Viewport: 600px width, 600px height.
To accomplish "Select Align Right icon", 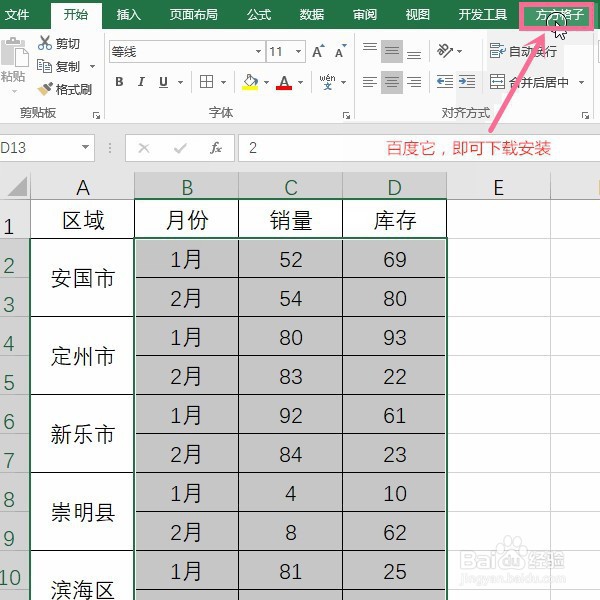I will click(x=414, y=82).
